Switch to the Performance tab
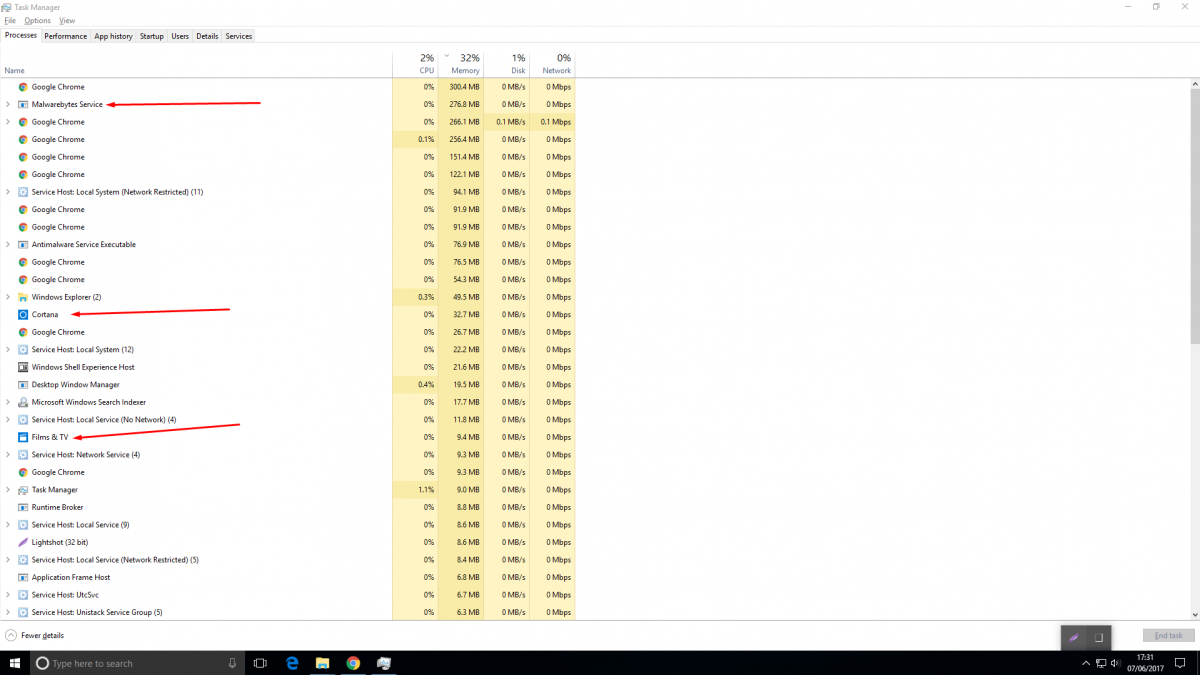 tap(66, 36)
